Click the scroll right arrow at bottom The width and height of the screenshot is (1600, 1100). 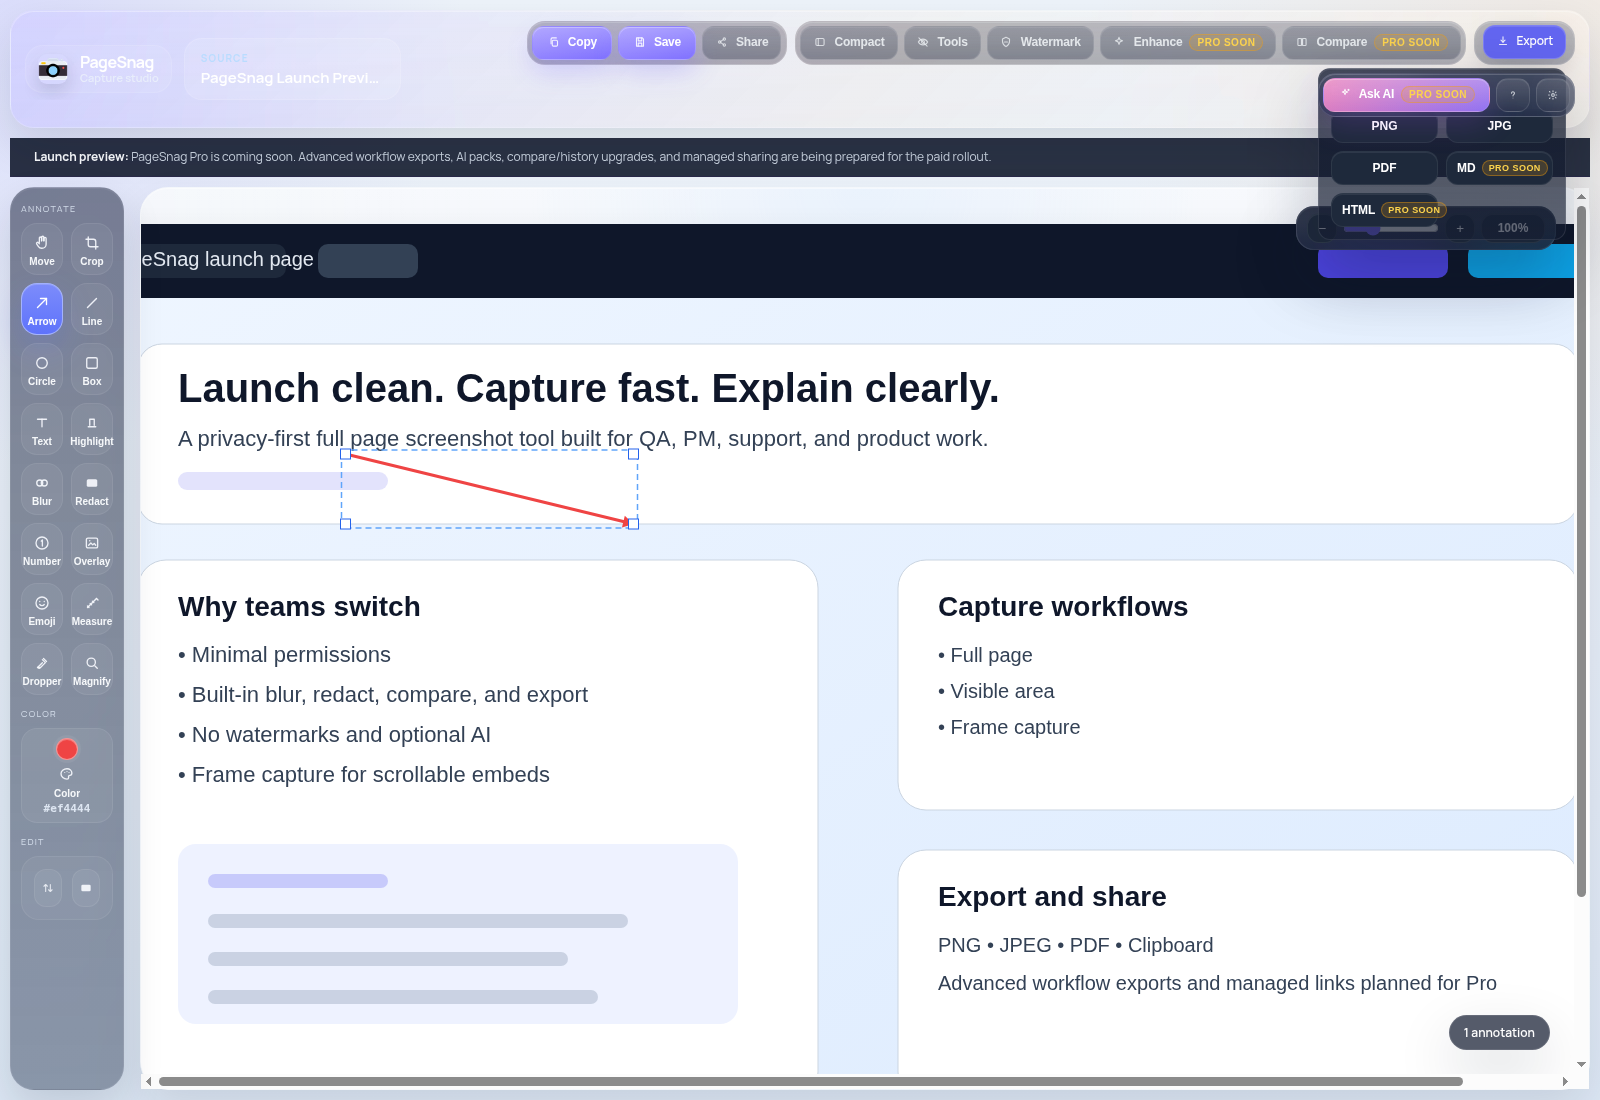pyautogui.click(x=1565, y=1081)
